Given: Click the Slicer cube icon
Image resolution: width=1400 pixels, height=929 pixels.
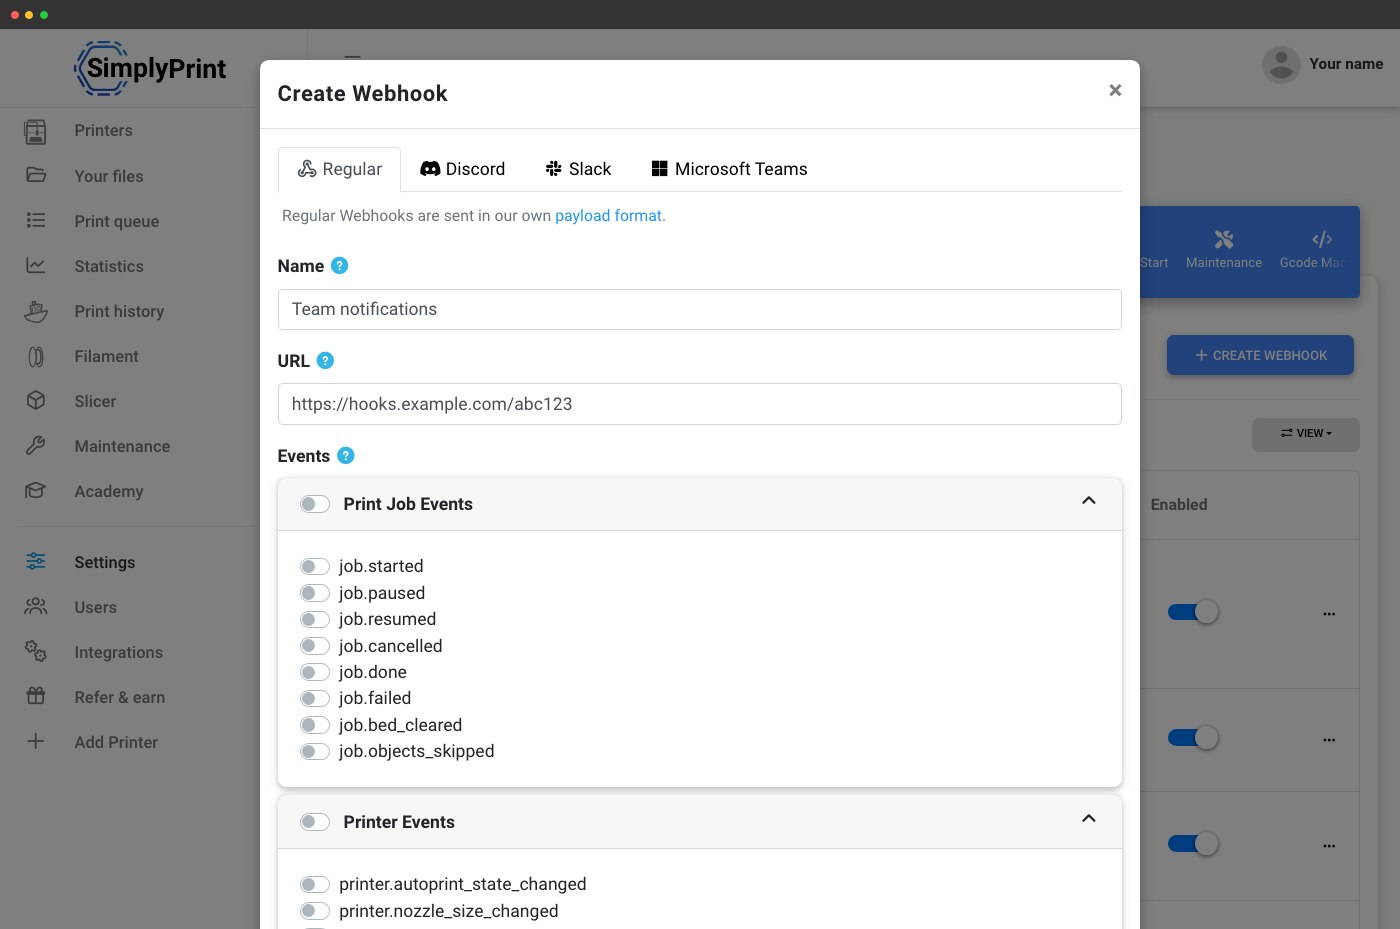Looking at the screenshot, I should (x=36, y=400).
